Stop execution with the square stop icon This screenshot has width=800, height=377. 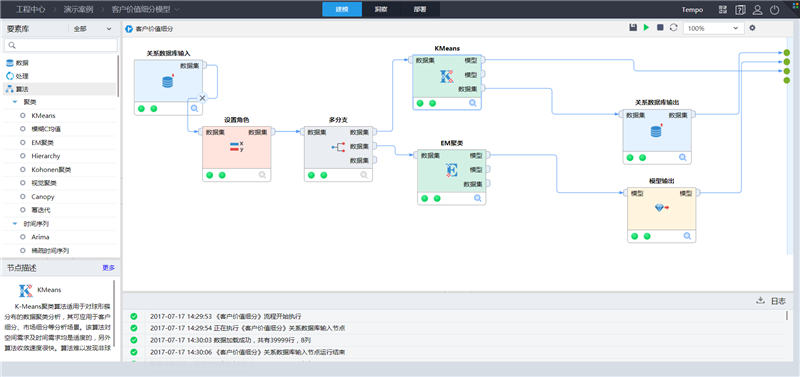(x=660, y=28)
